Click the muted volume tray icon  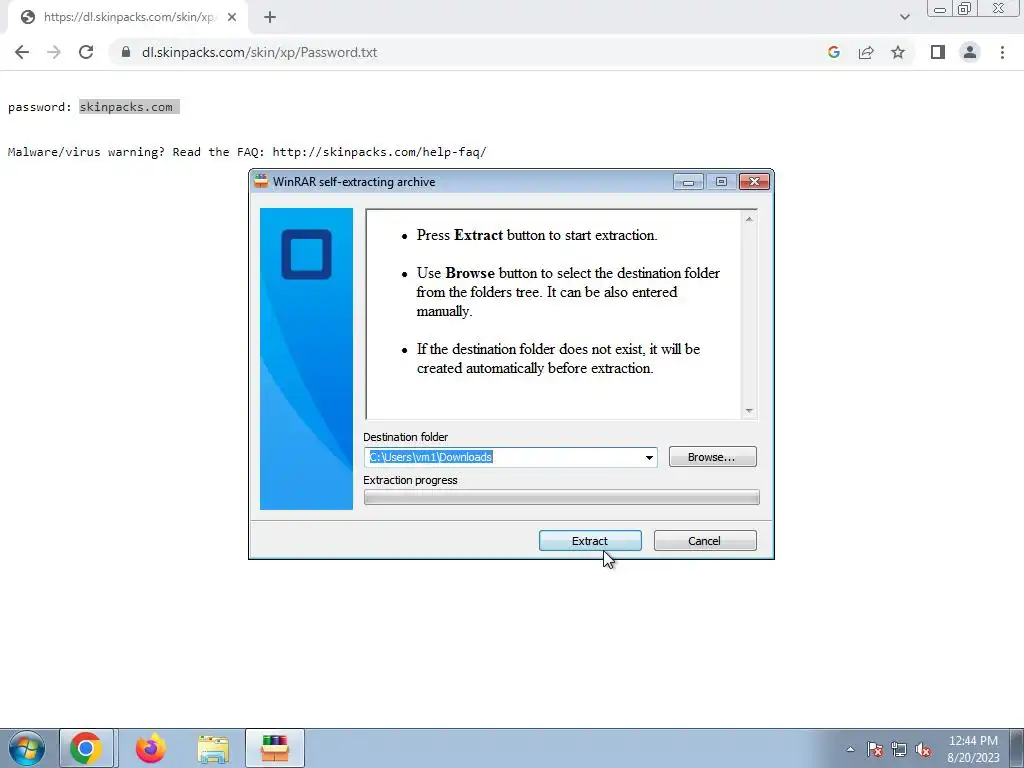pyautogui.click(x=923, y=749)
